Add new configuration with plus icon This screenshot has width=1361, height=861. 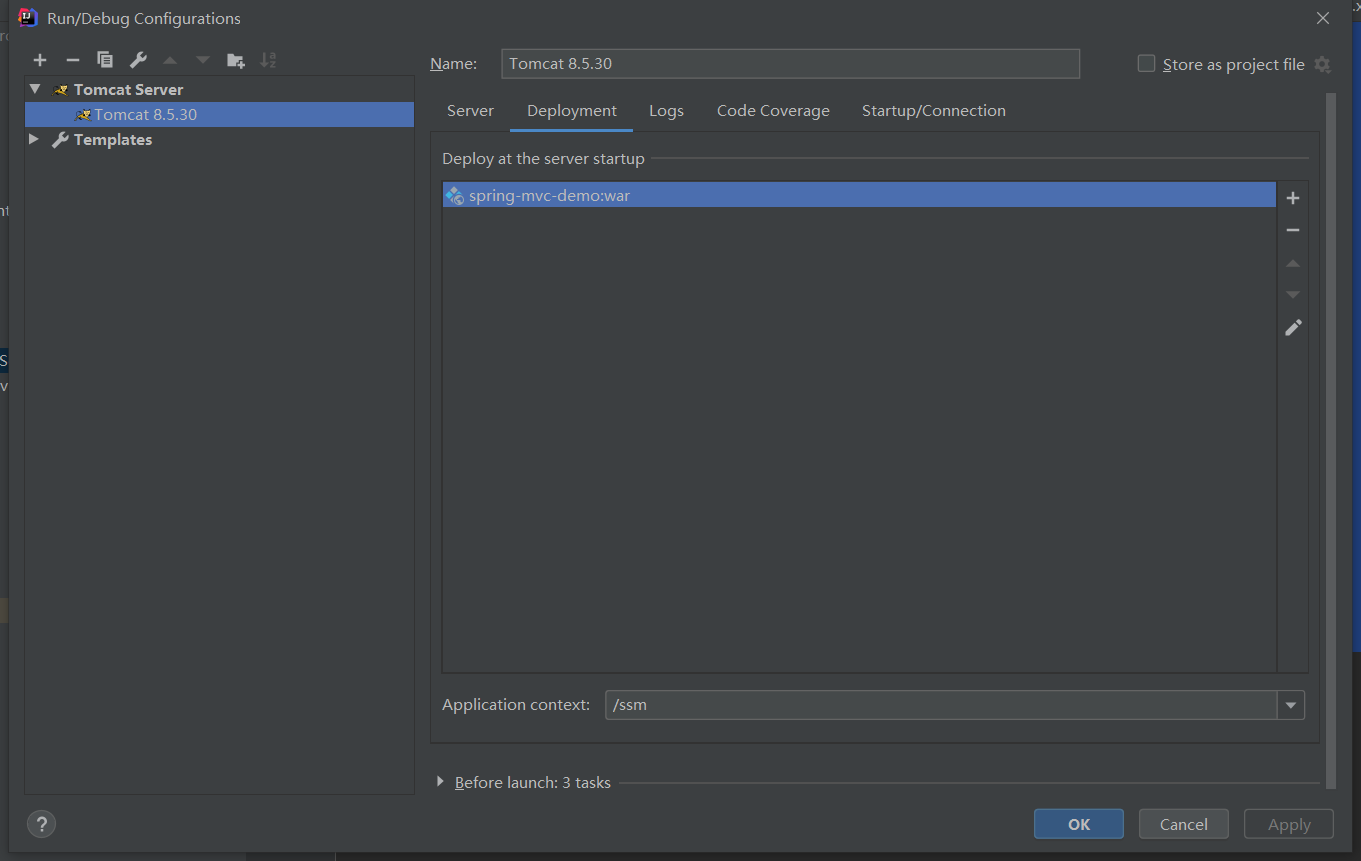coord(40,60)
